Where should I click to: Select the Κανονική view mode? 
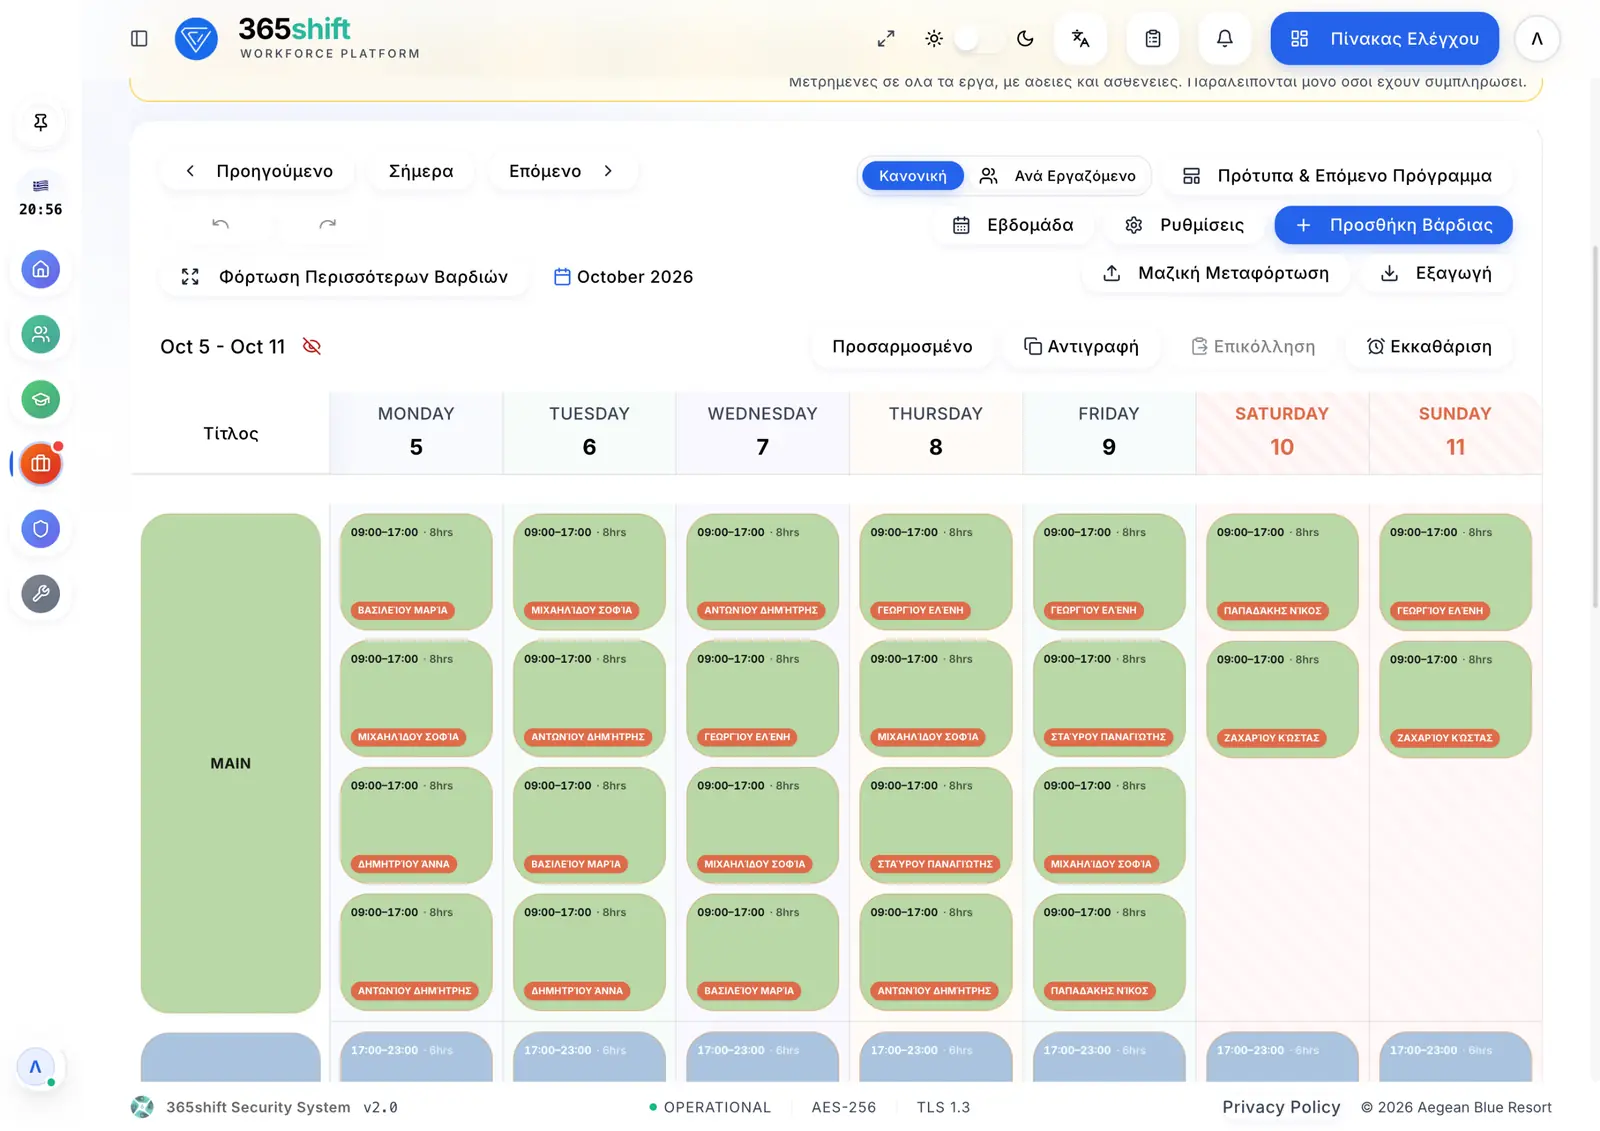(913, 176)
